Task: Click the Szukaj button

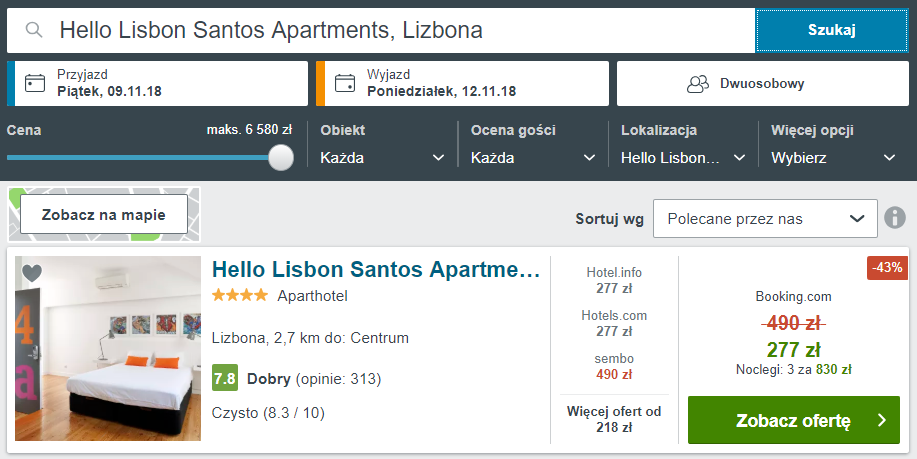Action: point(832,30)
